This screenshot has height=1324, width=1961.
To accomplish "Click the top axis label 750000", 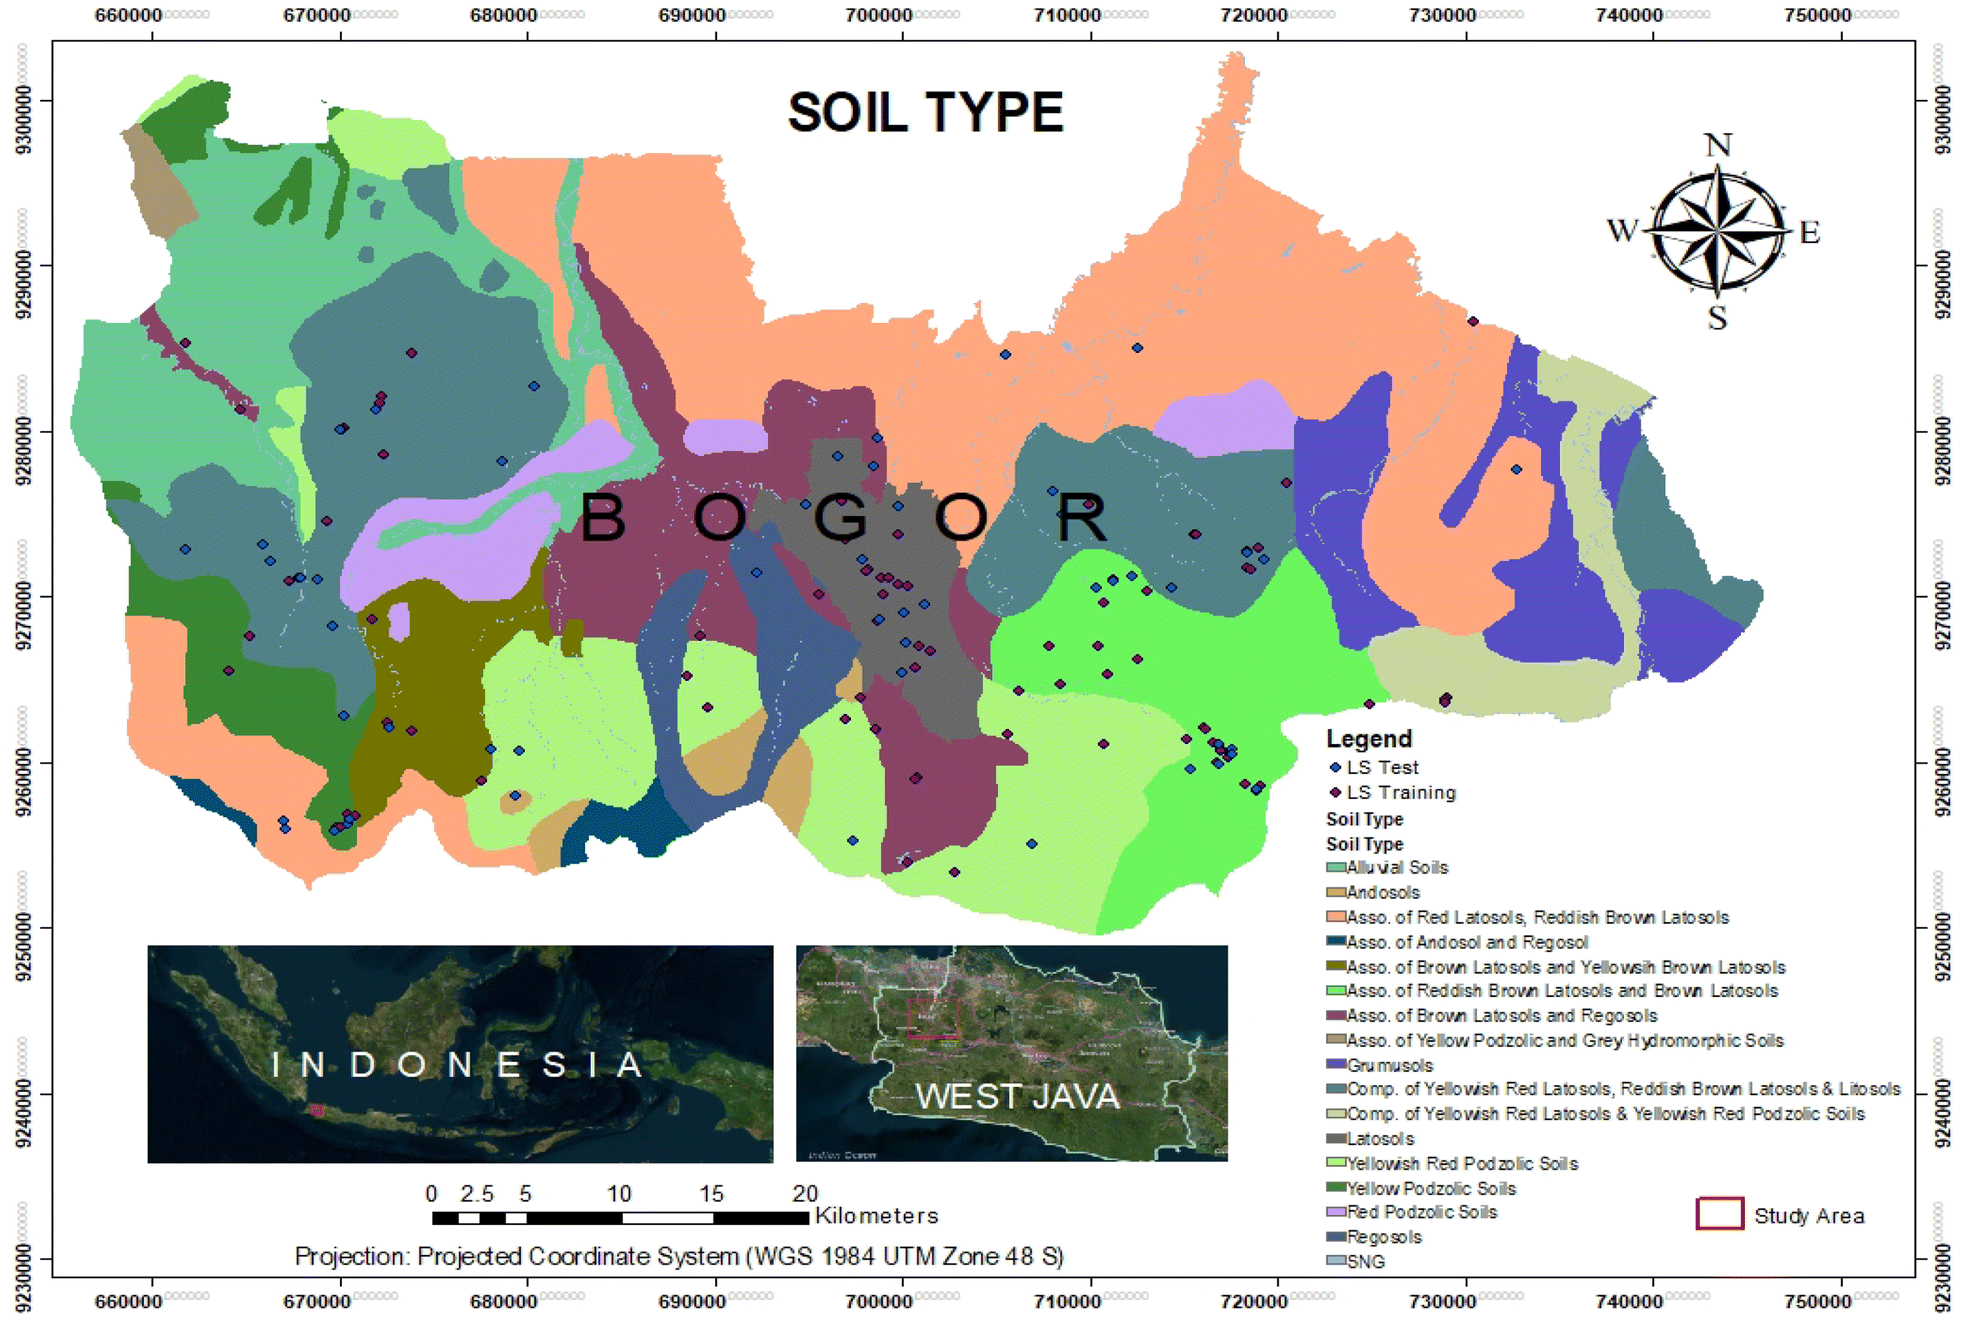I will [1818, 15].
